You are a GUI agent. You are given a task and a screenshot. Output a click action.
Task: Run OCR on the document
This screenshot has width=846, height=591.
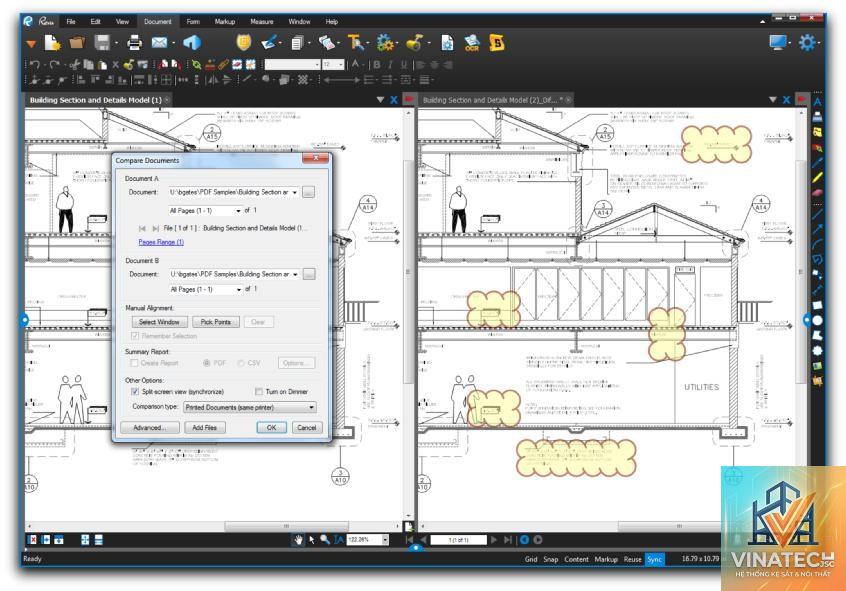click(472, 43)
